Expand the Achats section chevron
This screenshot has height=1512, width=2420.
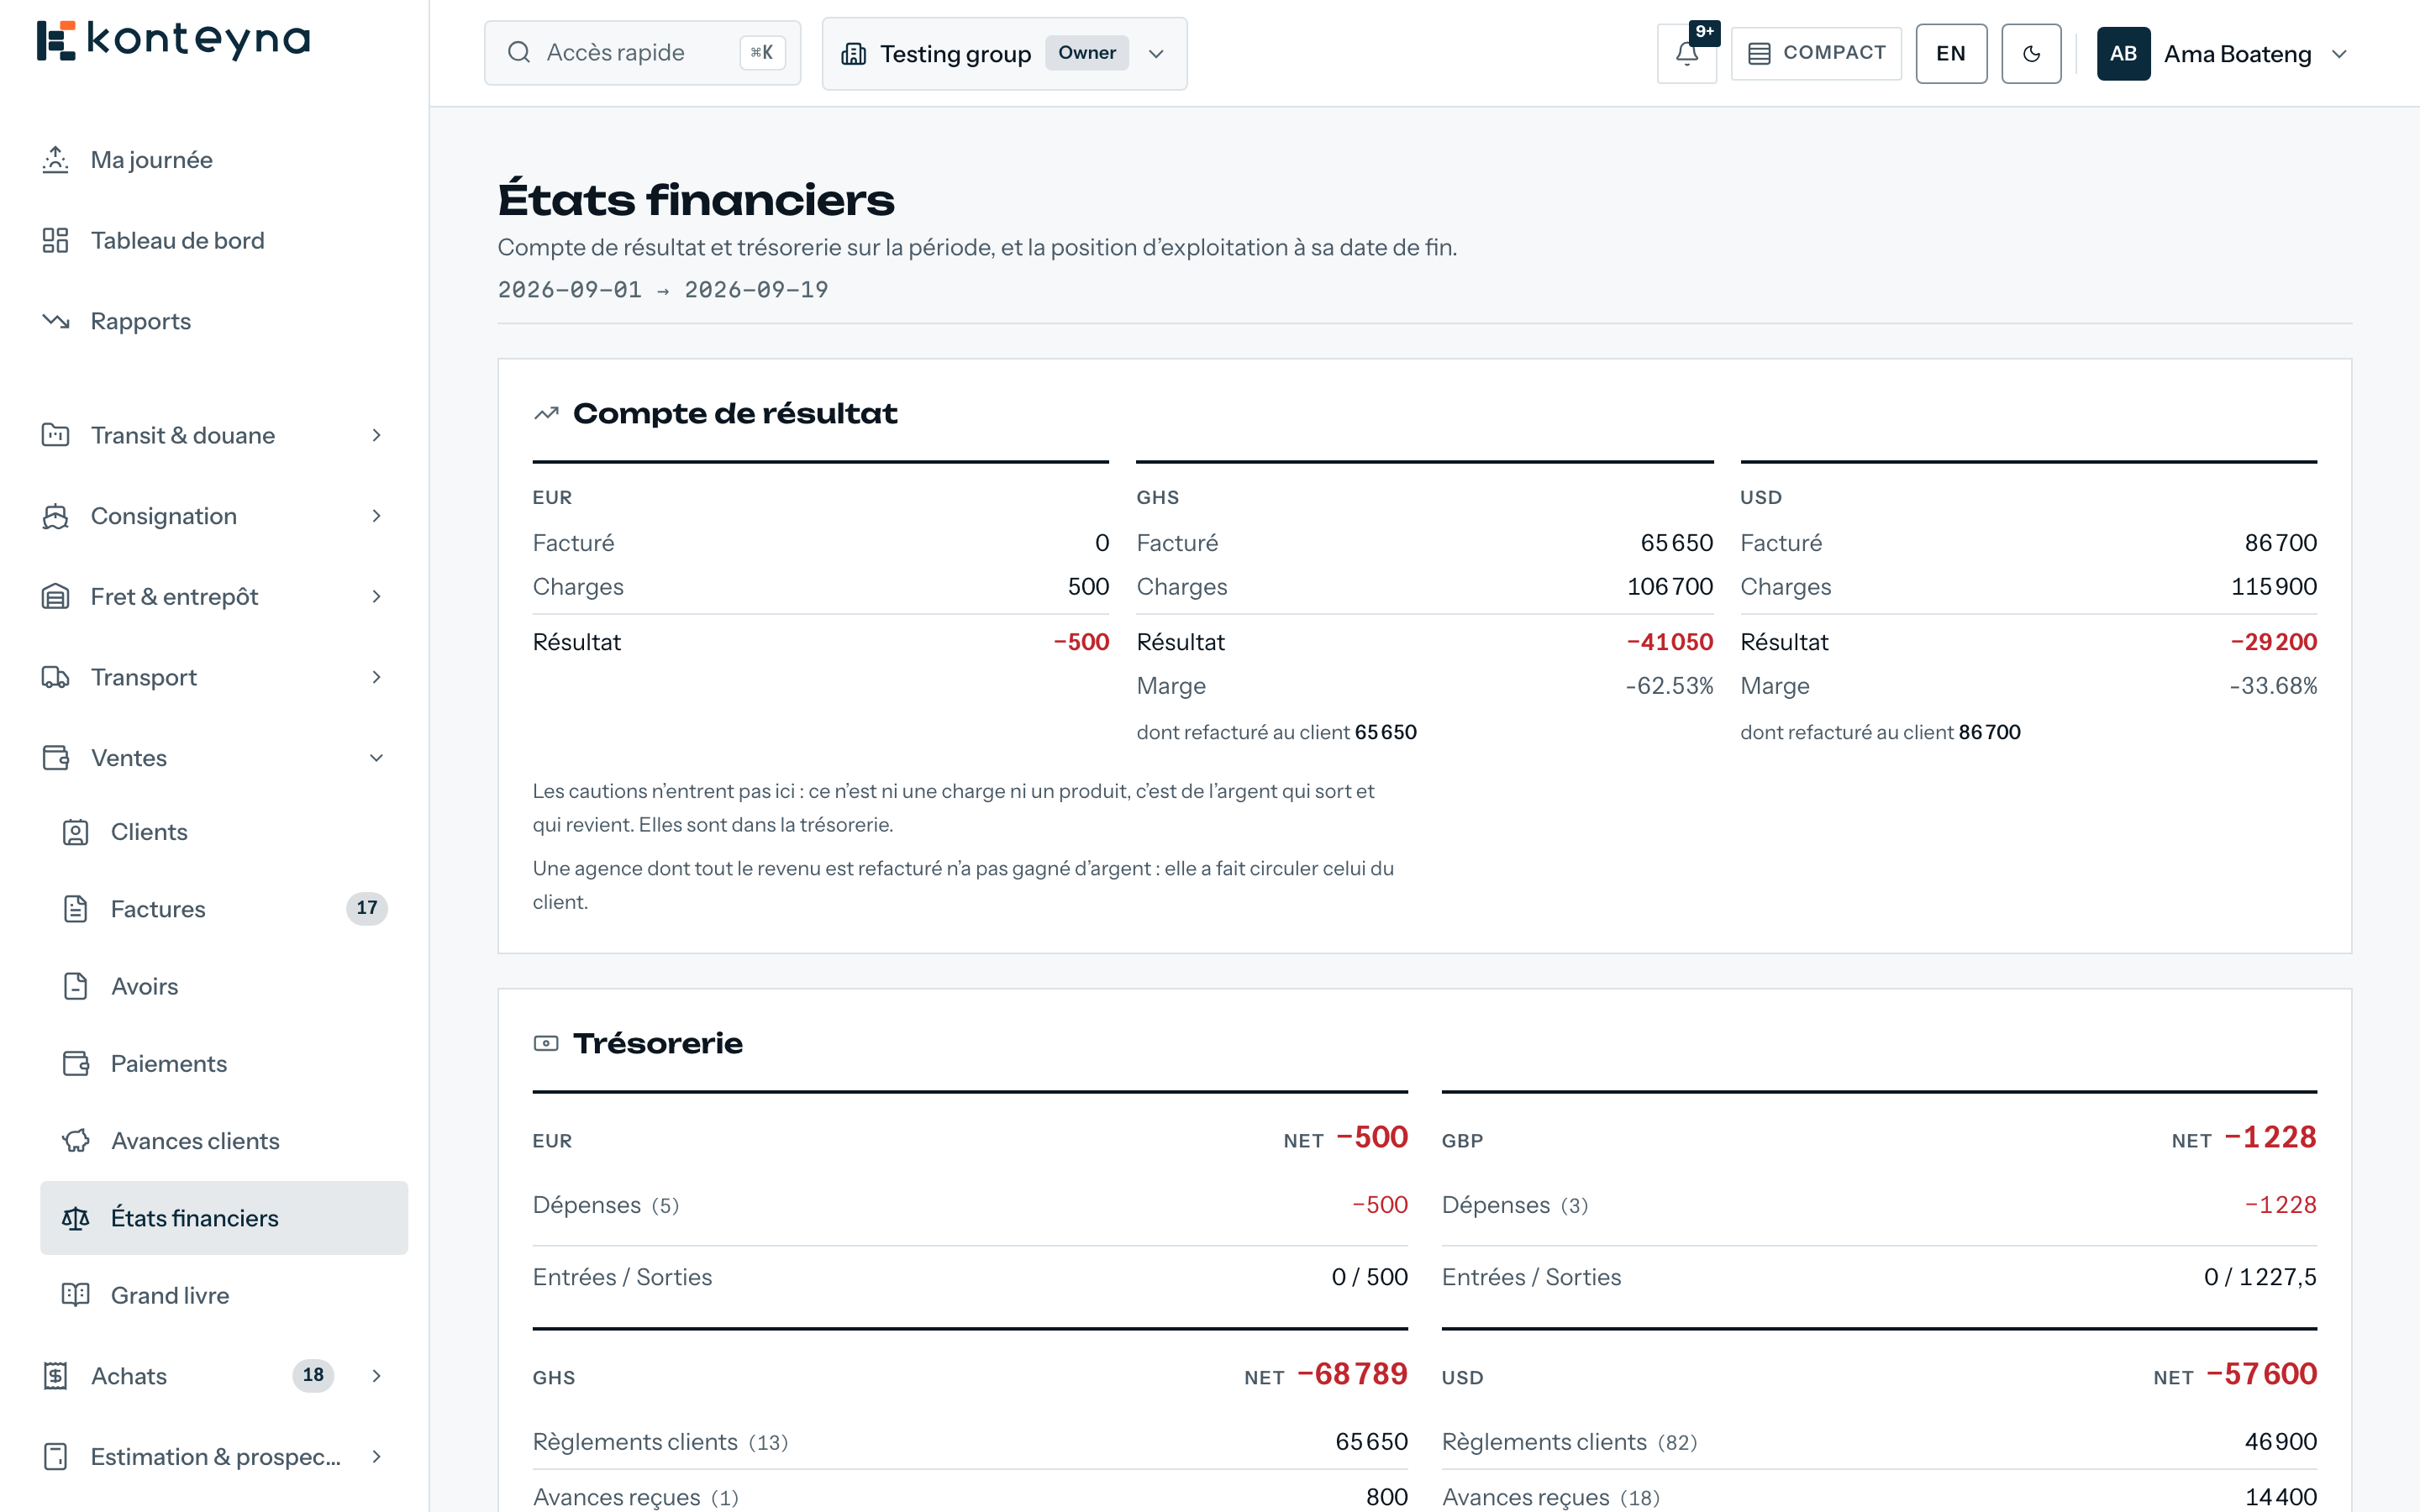(377, 1376)
